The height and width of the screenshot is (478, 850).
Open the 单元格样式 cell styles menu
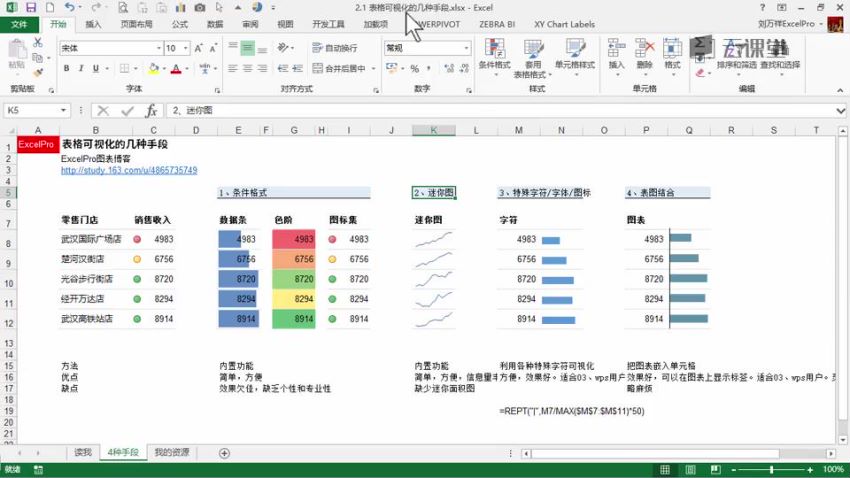(x=575, y=57)
